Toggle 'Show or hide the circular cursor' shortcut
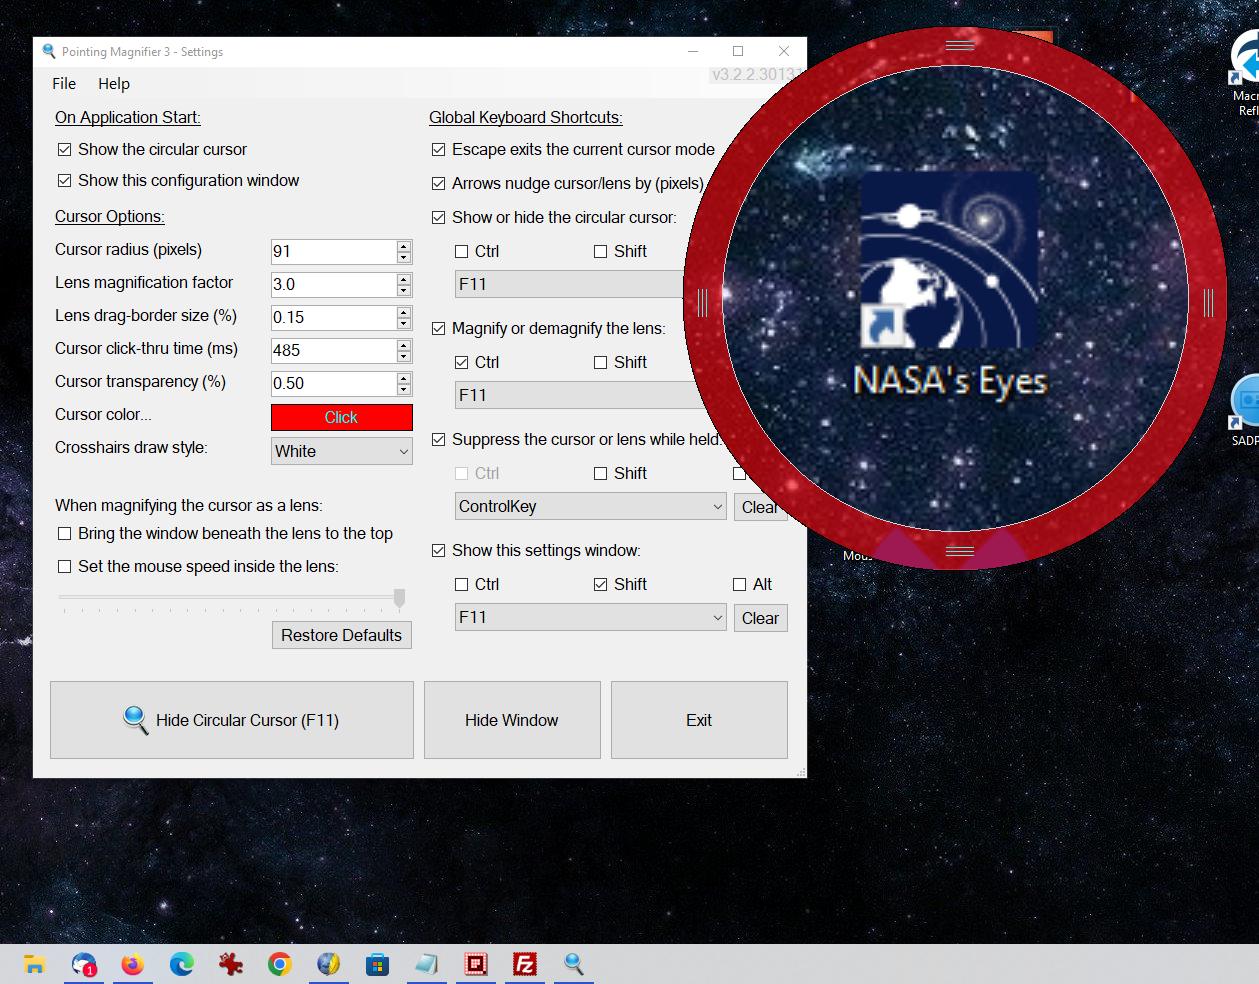Screen dimensions: 1259x984 [438, 217]
